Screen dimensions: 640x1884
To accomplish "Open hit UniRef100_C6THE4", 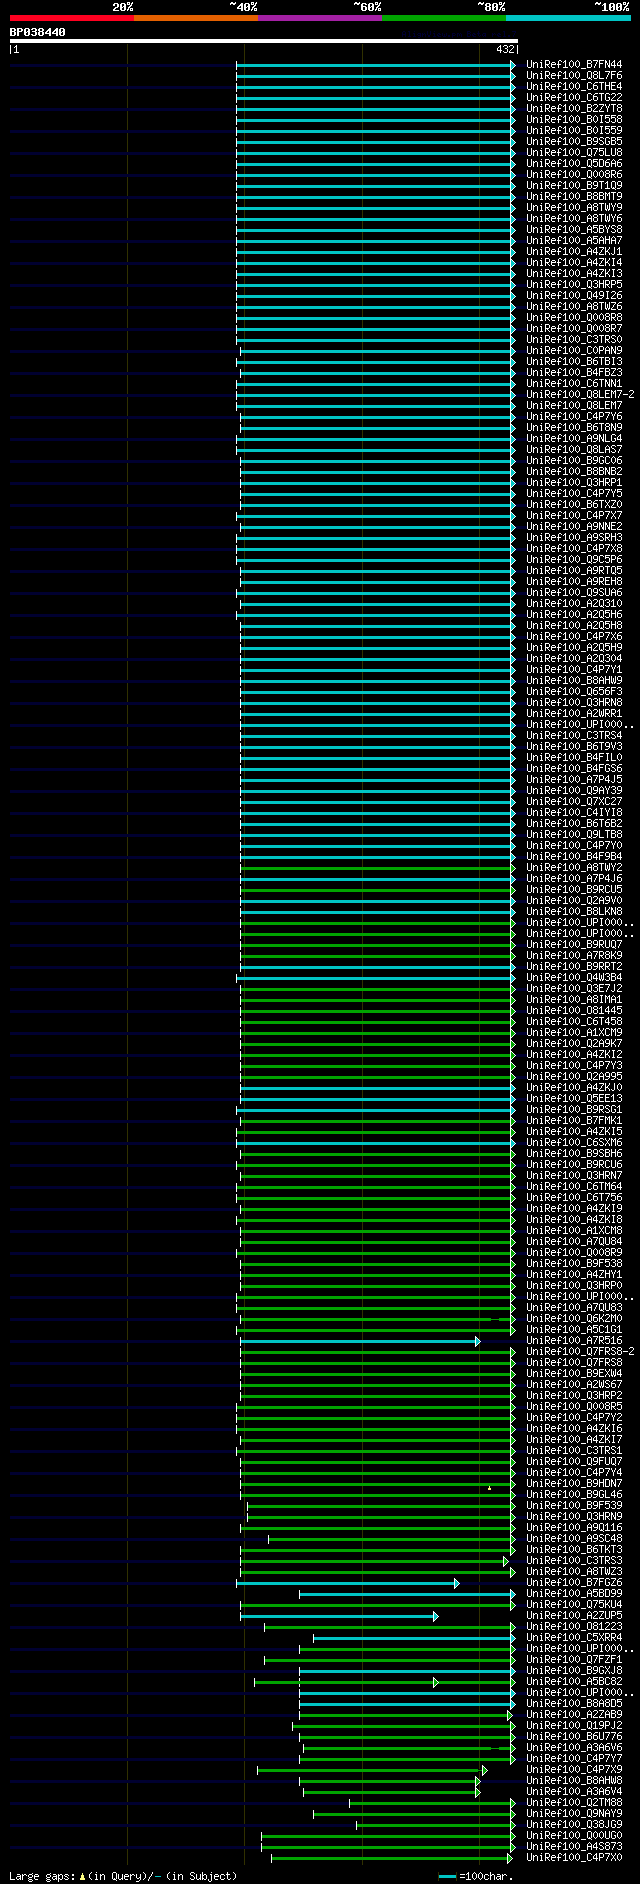I will click(574, 87).
